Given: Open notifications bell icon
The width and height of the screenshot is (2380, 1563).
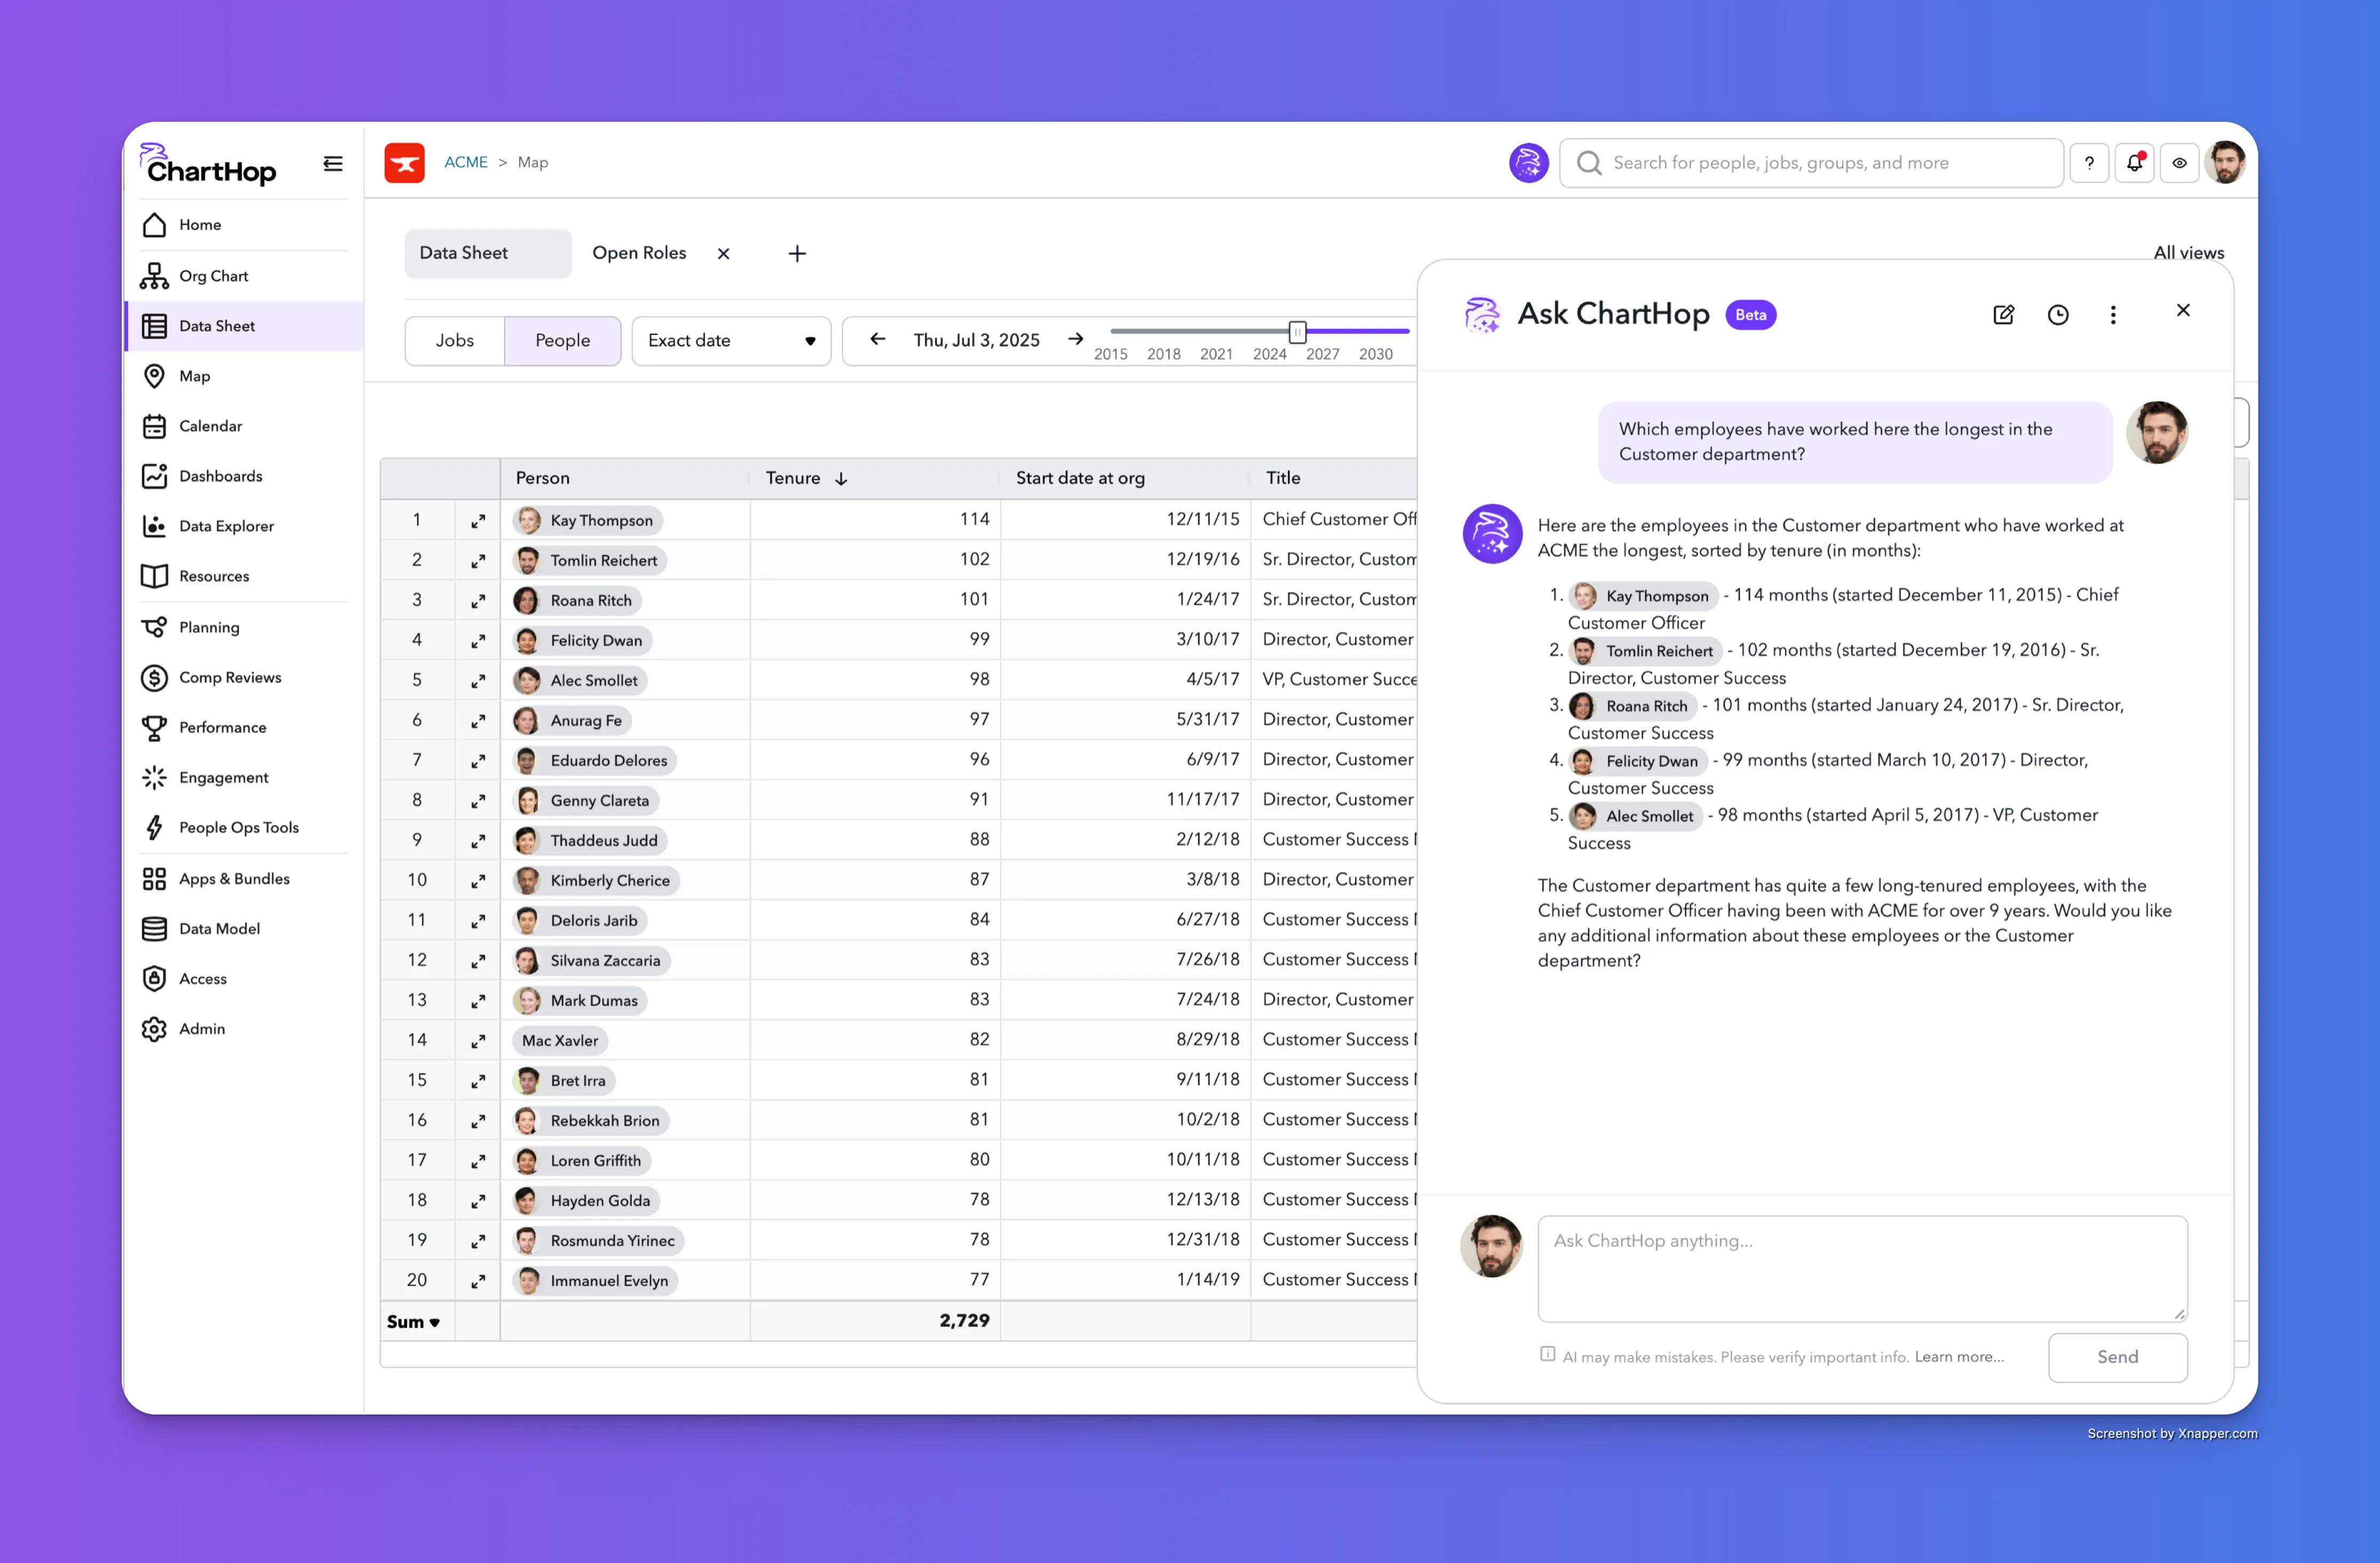Looking at the screenshot, I should (2134, 163).
